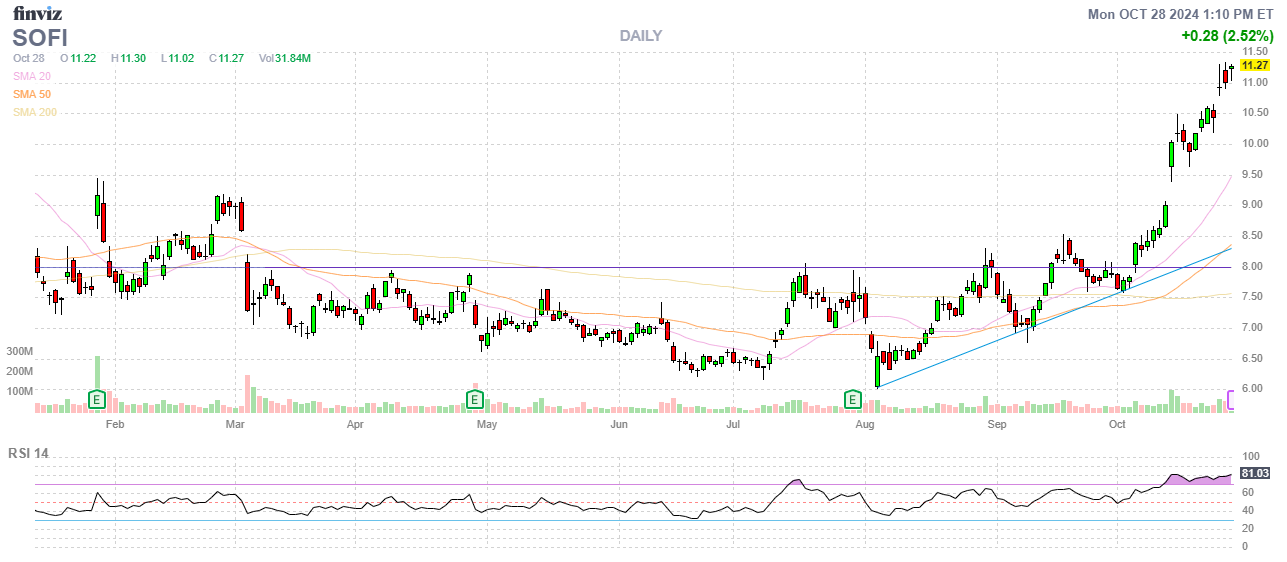The image size is (1287, 562).
Task: Select the Oct label on the time axis
Action: (1118, 424)
